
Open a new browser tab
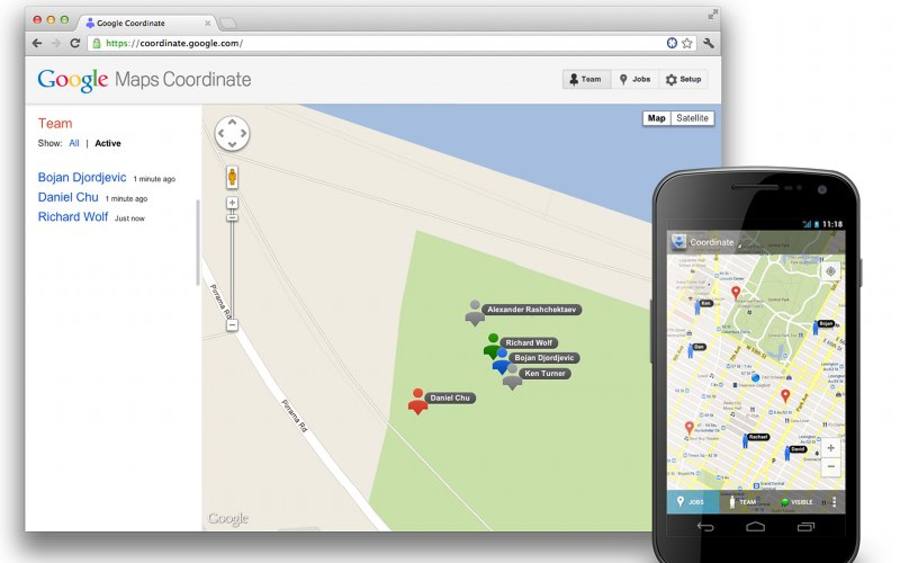pos(228,24)
